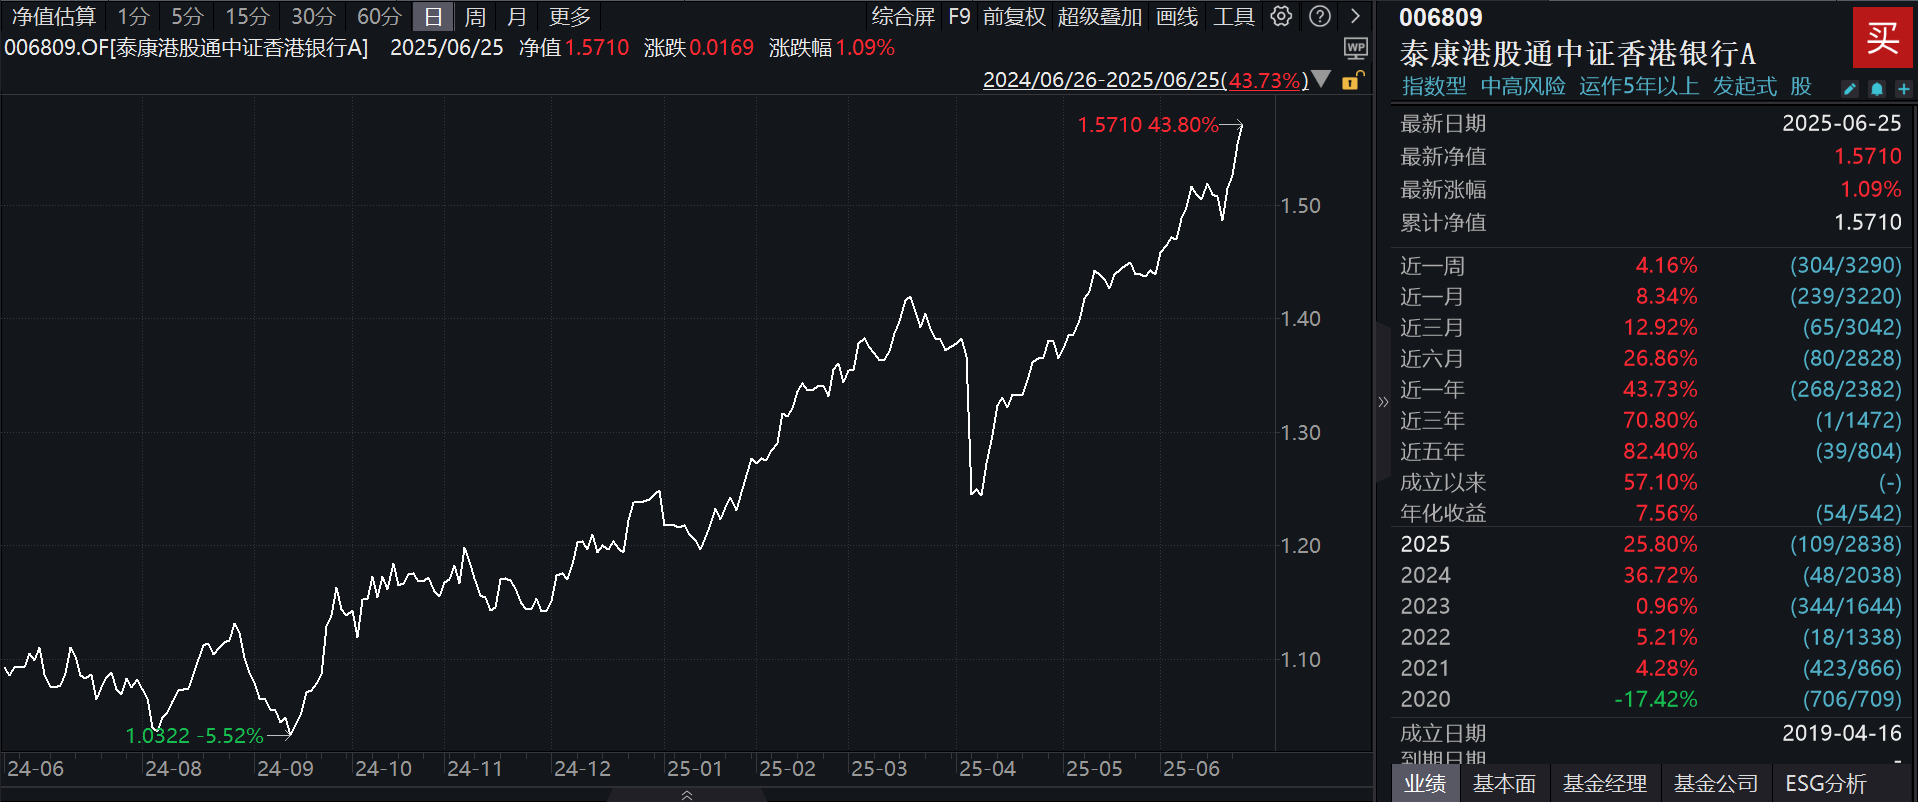Add fund to watchlist plus icon

point(1903,89)
